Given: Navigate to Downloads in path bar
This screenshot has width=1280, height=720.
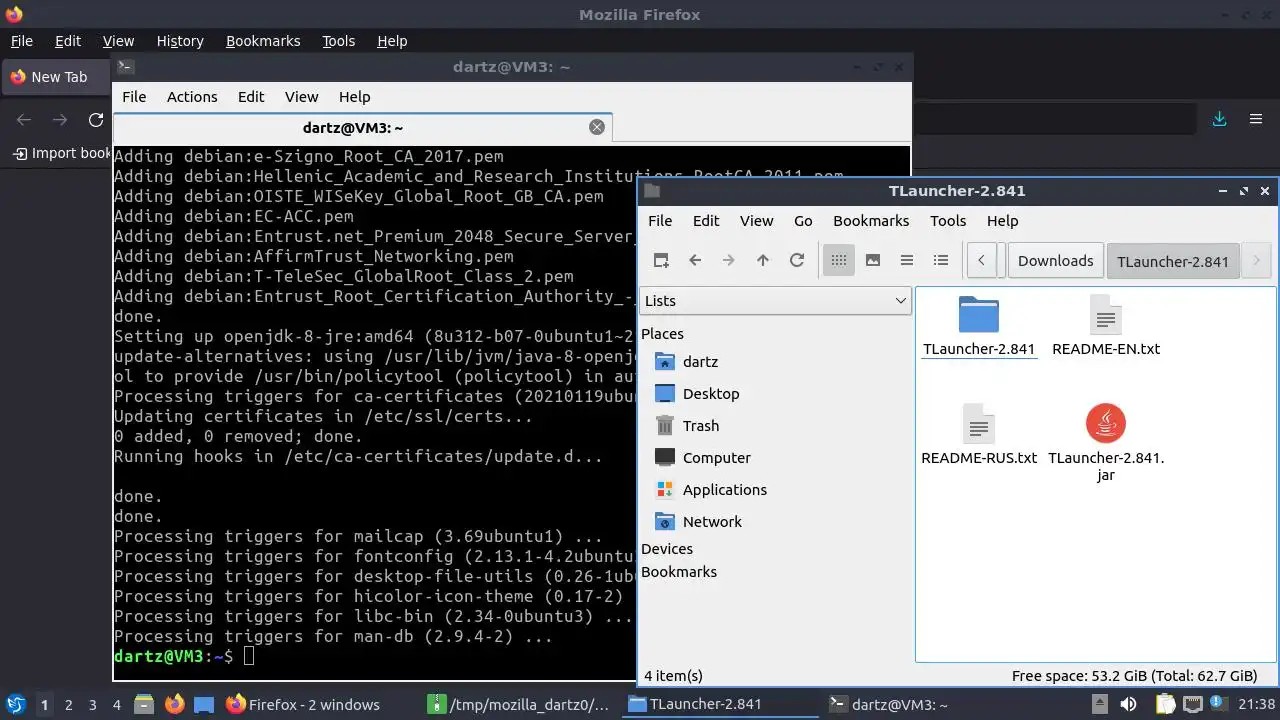Looking at the screenshot, I should pos(1055,261).
